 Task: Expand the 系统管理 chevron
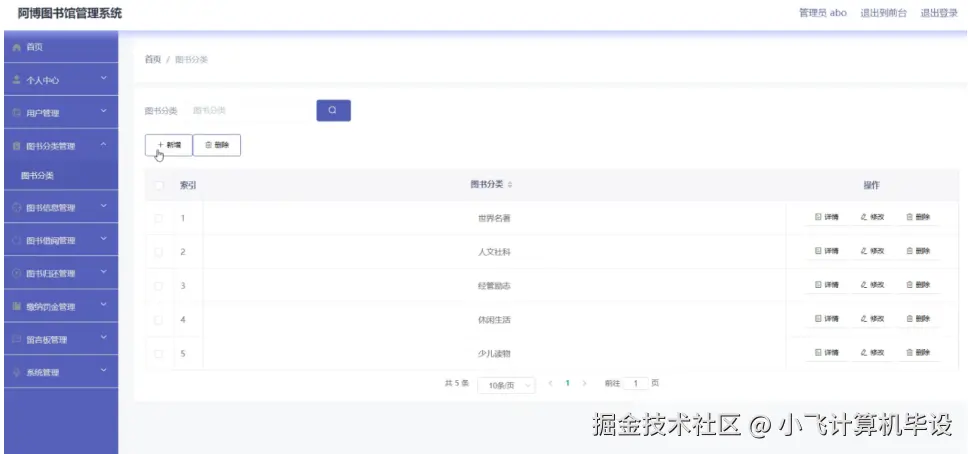pos(104,371)
